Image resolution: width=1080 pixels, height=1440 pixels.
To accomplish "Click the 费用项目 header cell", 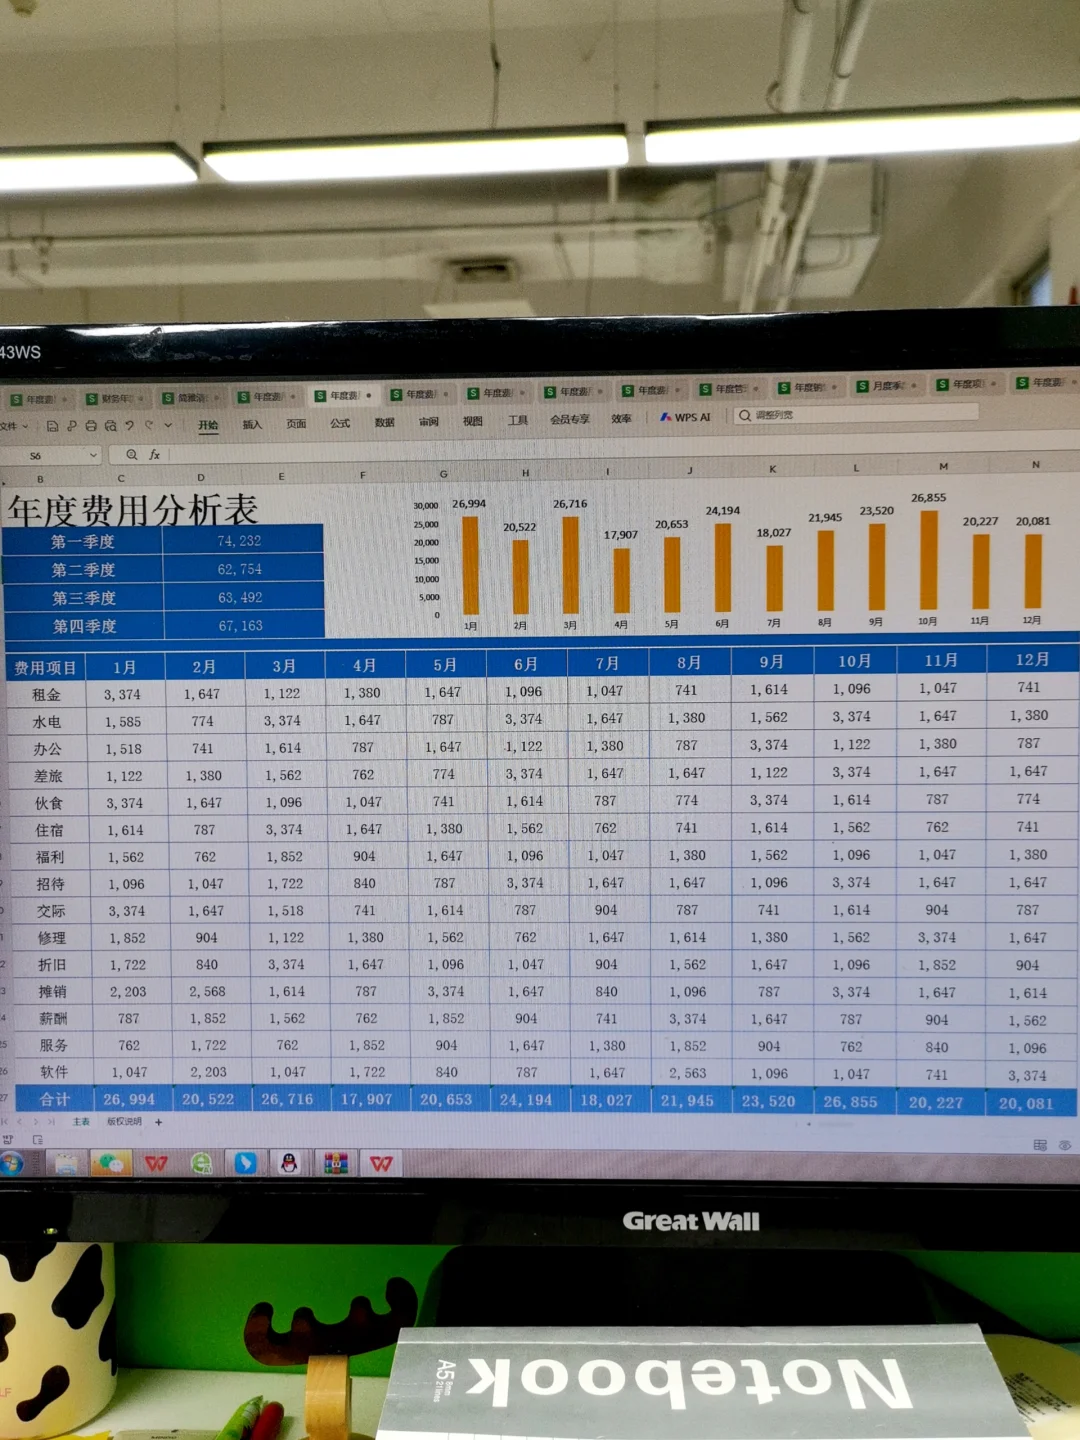I will point(45,667).
